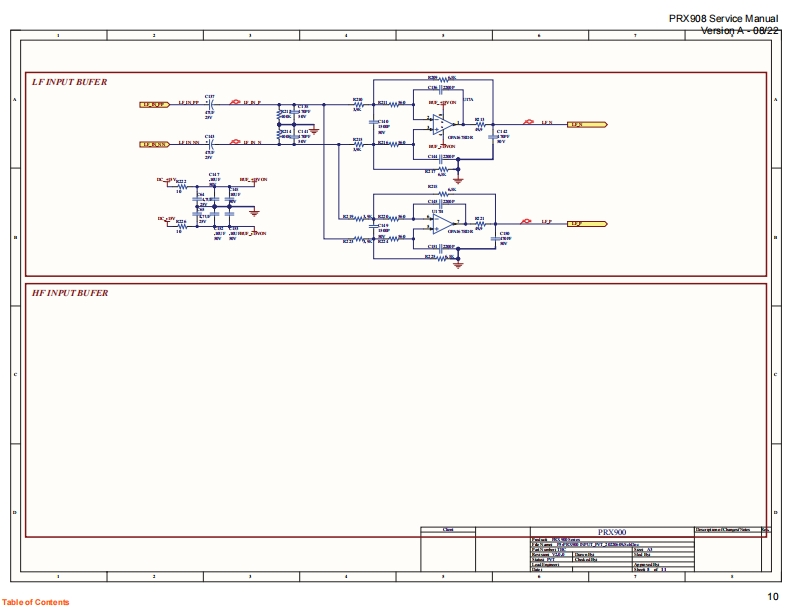Click the LF INPUT BUFER section heading
The height and width of the screenshot is (613, 793).
tap(70, 81)
